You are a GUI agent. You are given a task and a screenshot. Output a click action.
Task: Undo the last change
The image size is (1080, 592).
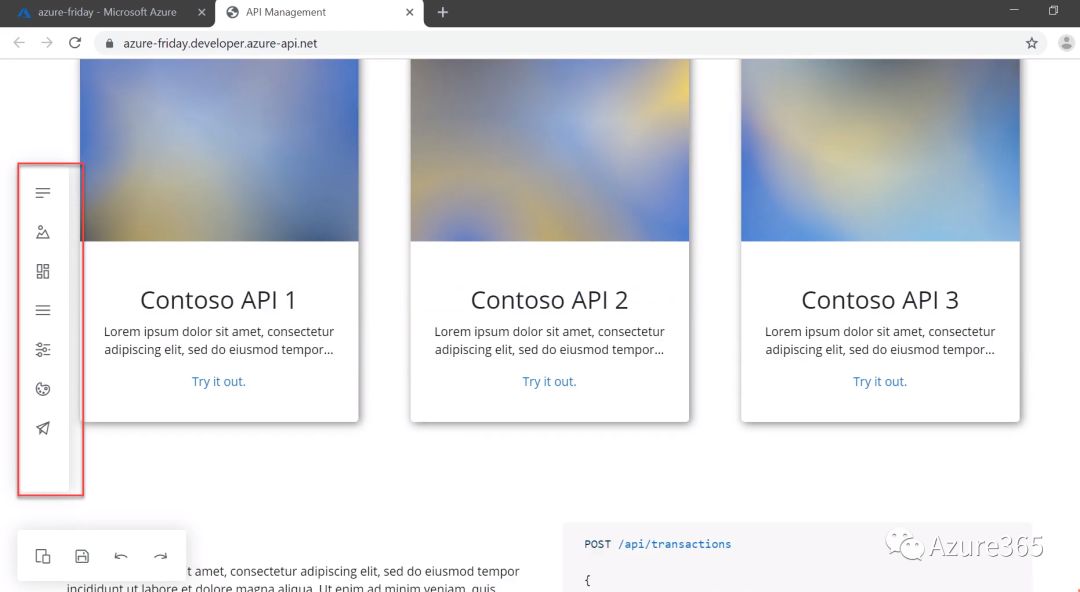click(121, 556)
